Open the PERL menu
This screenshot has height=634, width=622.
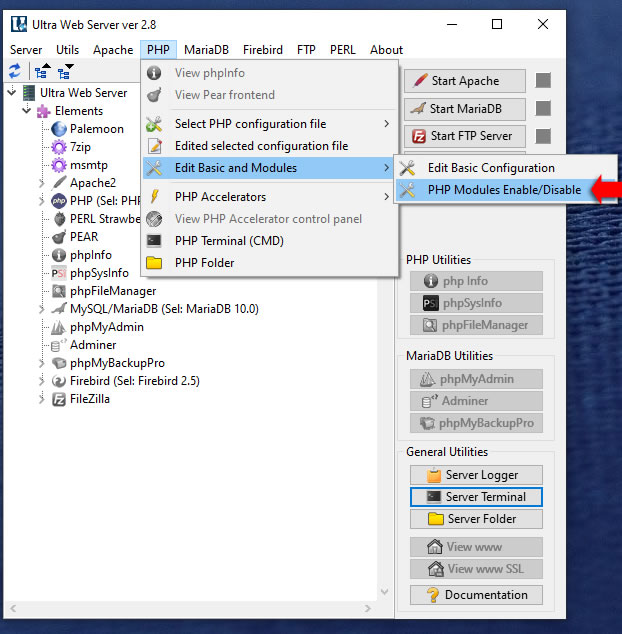click(343, 50)
